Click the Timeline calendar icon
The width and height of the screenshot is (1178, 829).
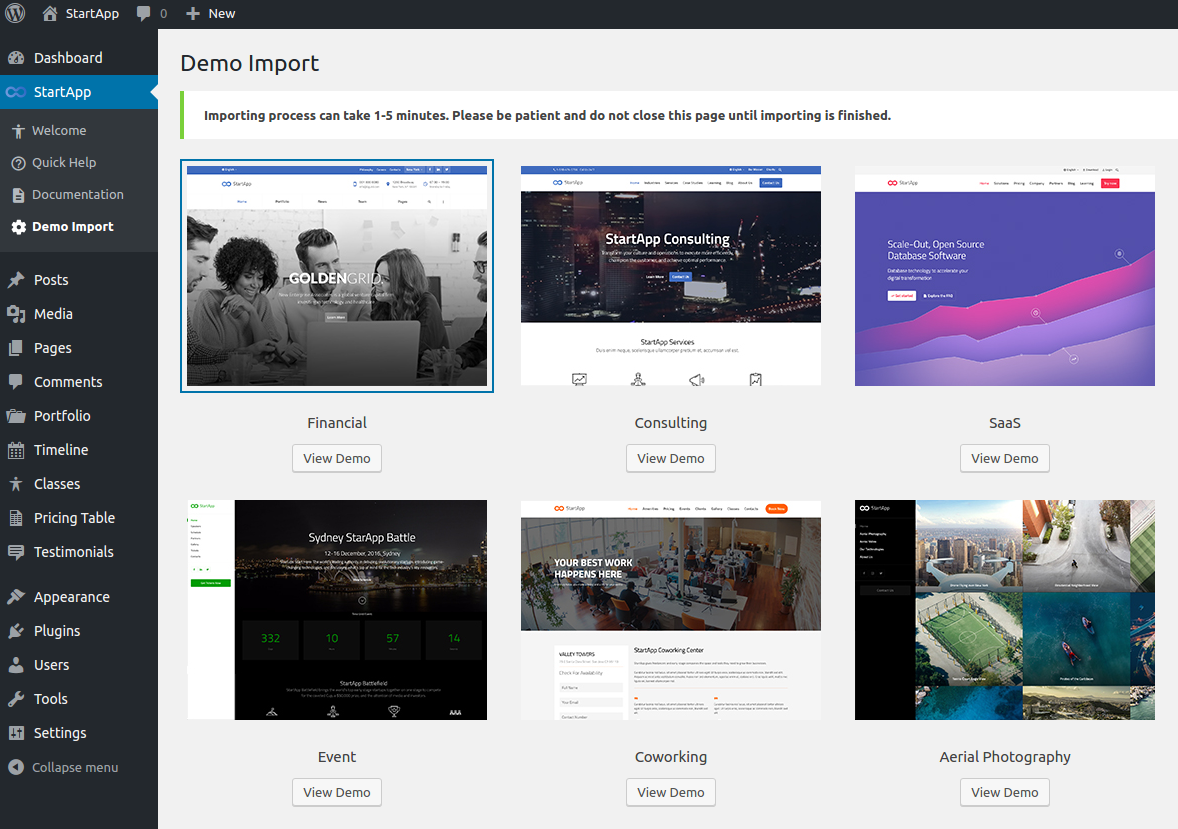click(x=16, y=450)
